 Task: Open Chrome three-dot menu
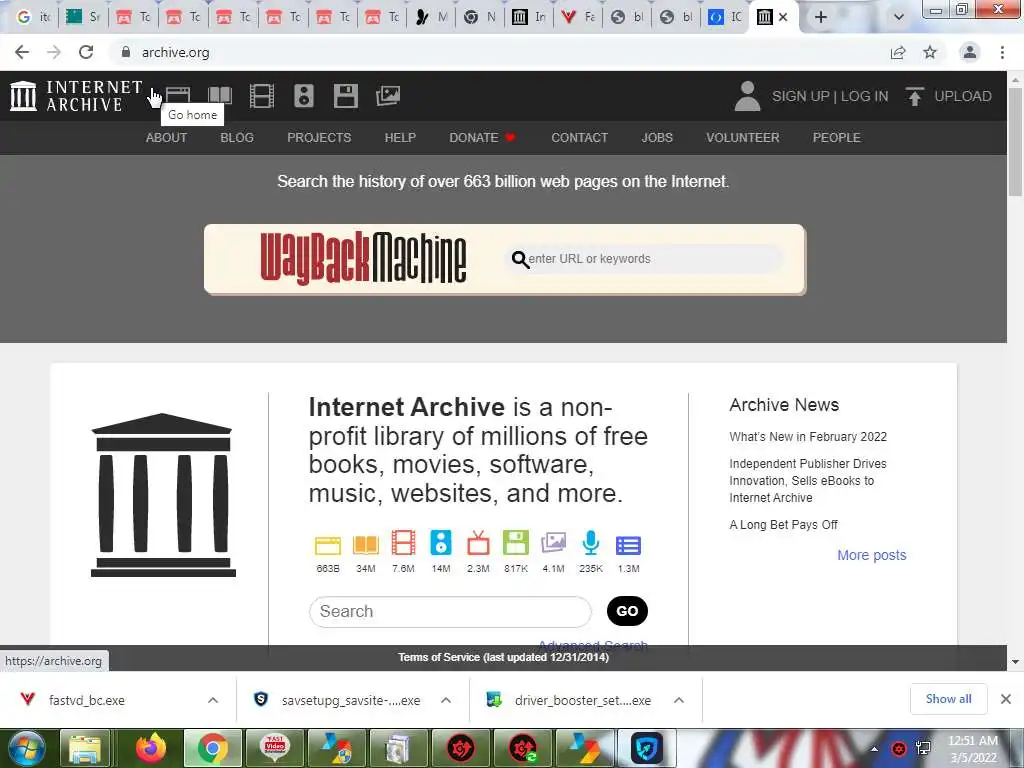pyautogui.click(x=1002, y=52)
